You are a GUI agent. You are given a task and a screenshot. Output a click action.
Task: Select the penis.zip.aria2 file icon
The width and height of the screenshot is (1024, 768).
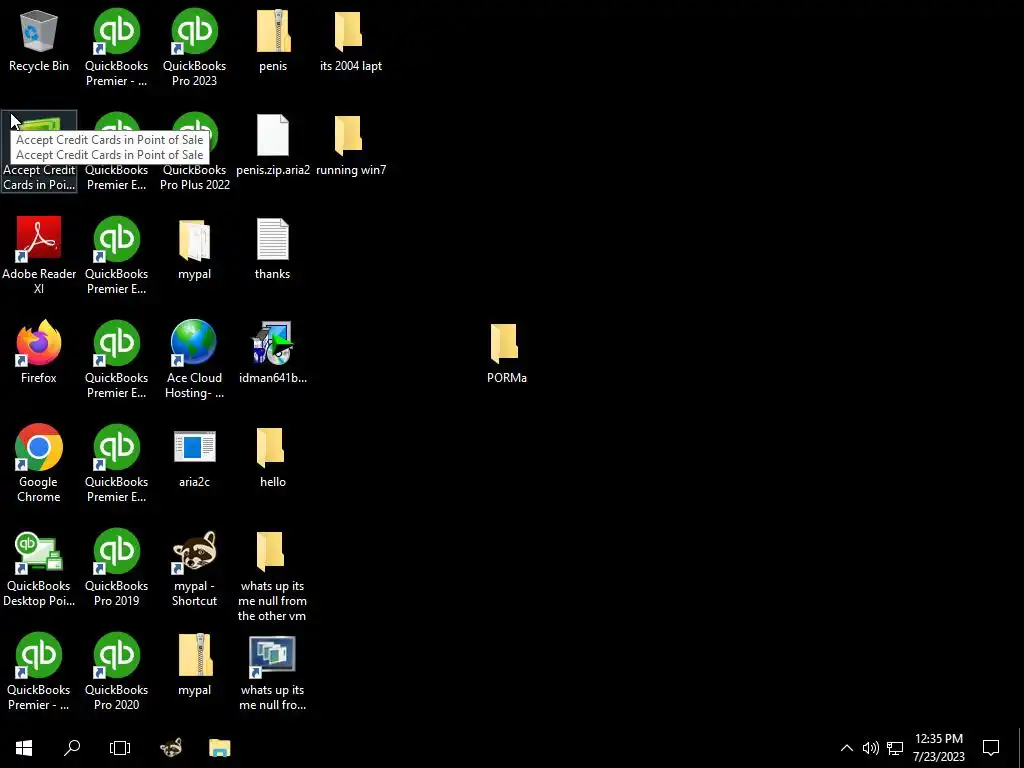click(273, 145)
